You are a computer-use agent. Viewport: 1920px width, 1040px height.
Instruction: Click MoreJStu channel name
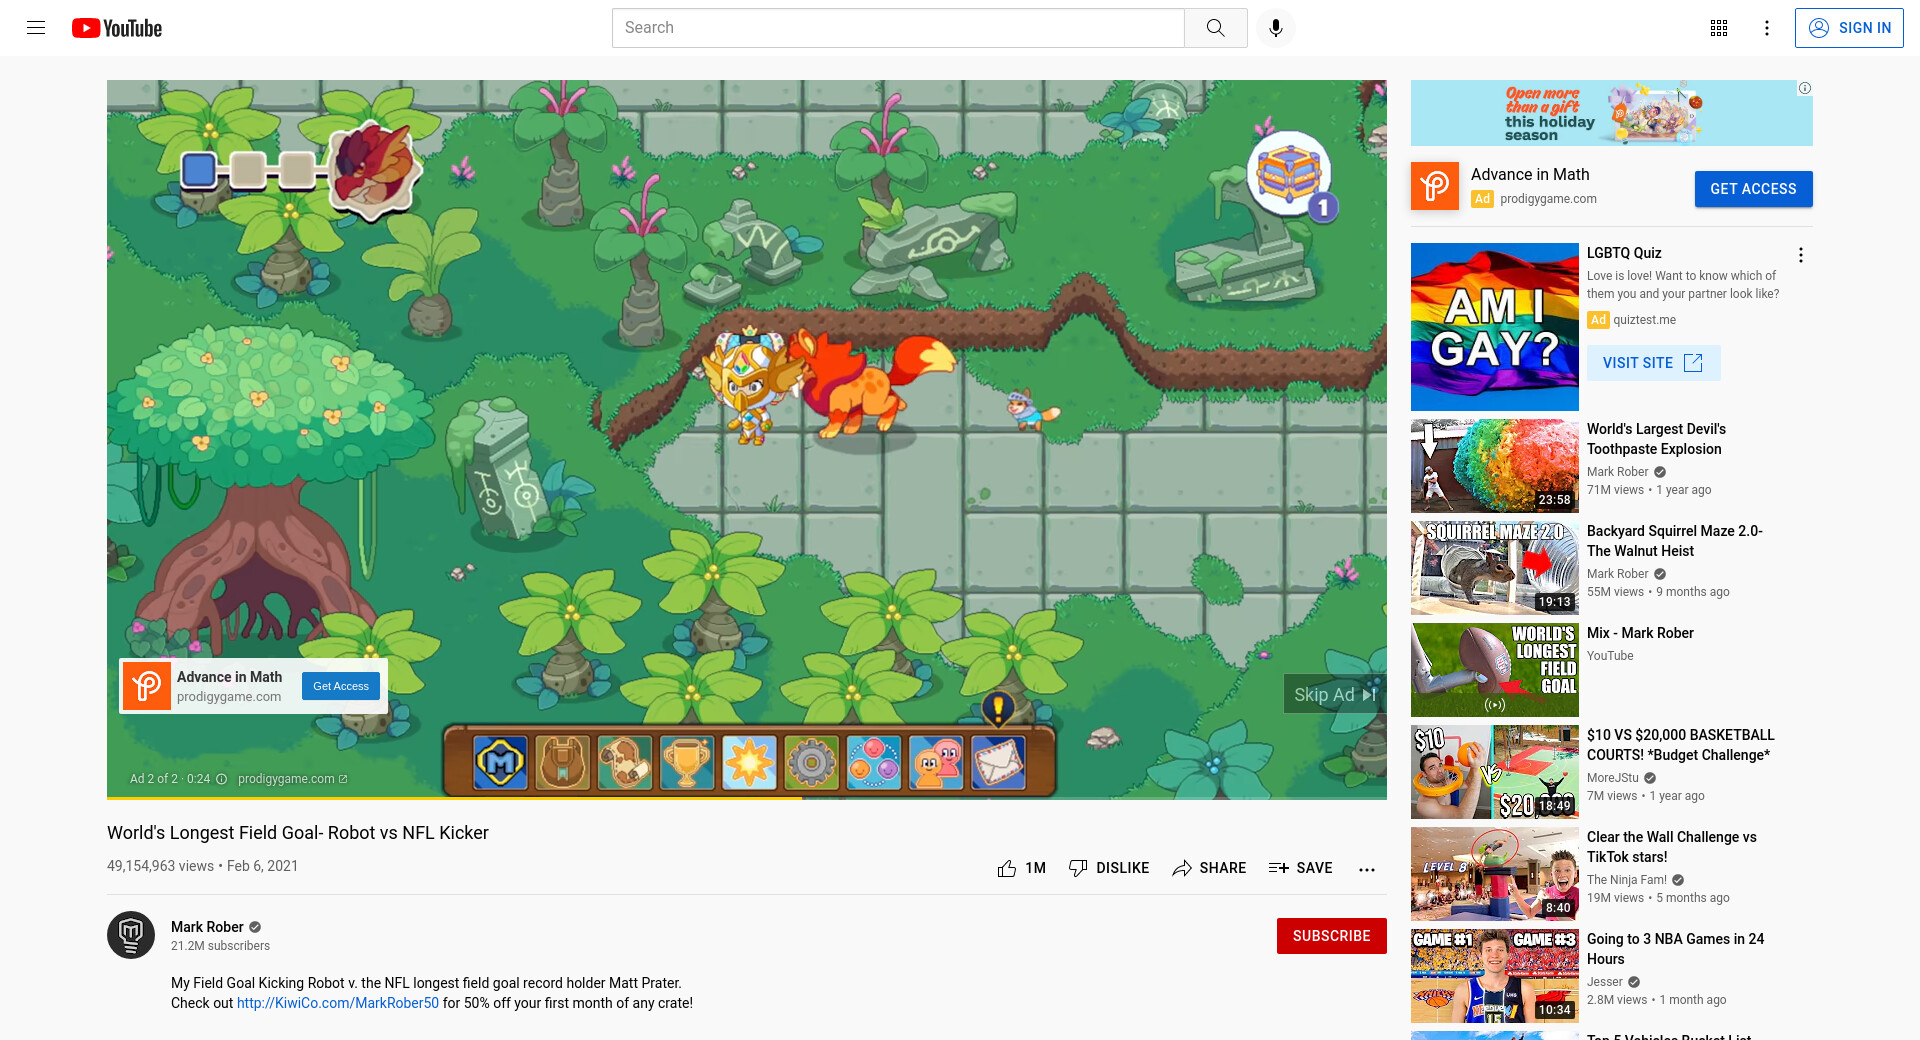point(1612,778)
